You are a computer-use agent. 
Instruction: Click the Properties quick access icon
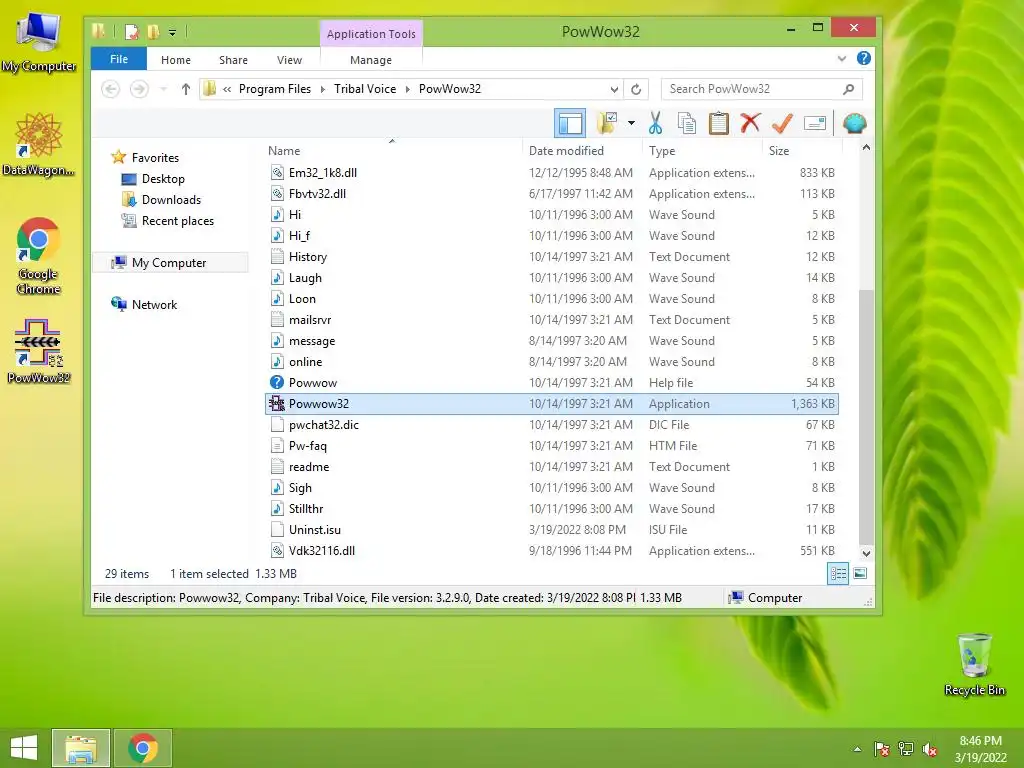click(133, 31)
